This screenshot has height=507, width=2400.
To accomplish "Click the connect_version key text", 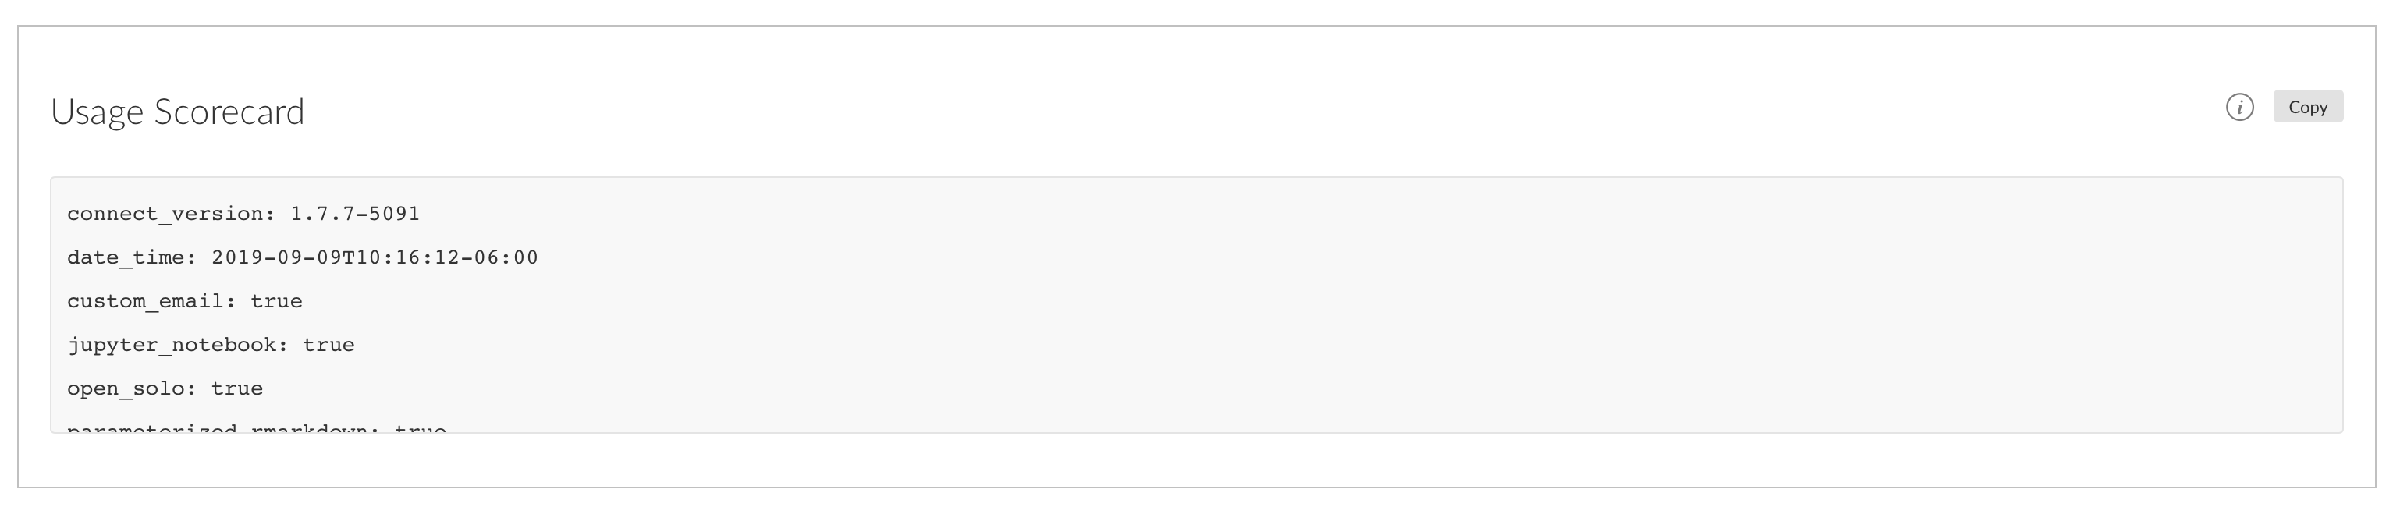I will [165, 214].
